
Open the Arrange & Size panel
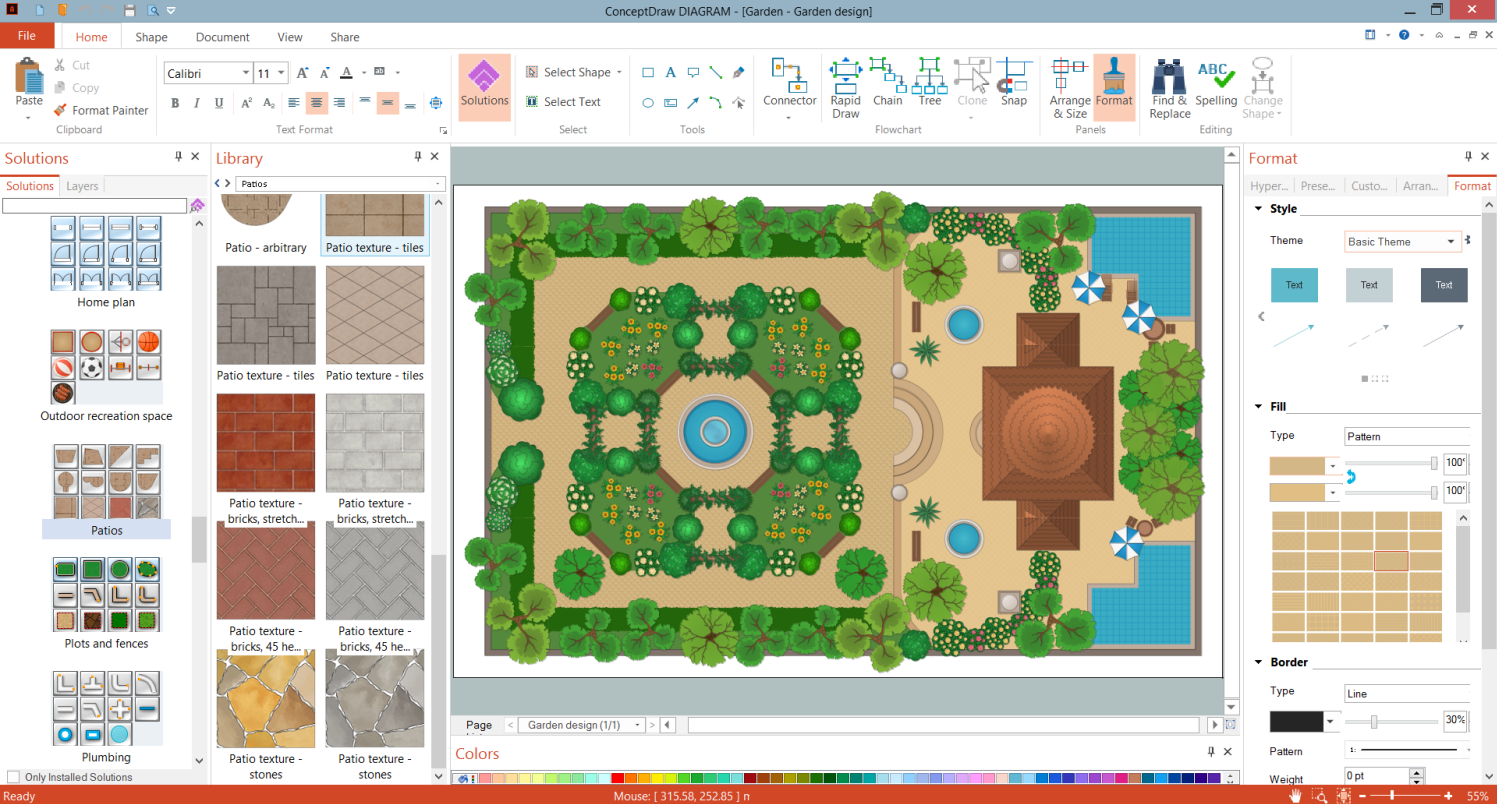click(x=1069, y=87)
